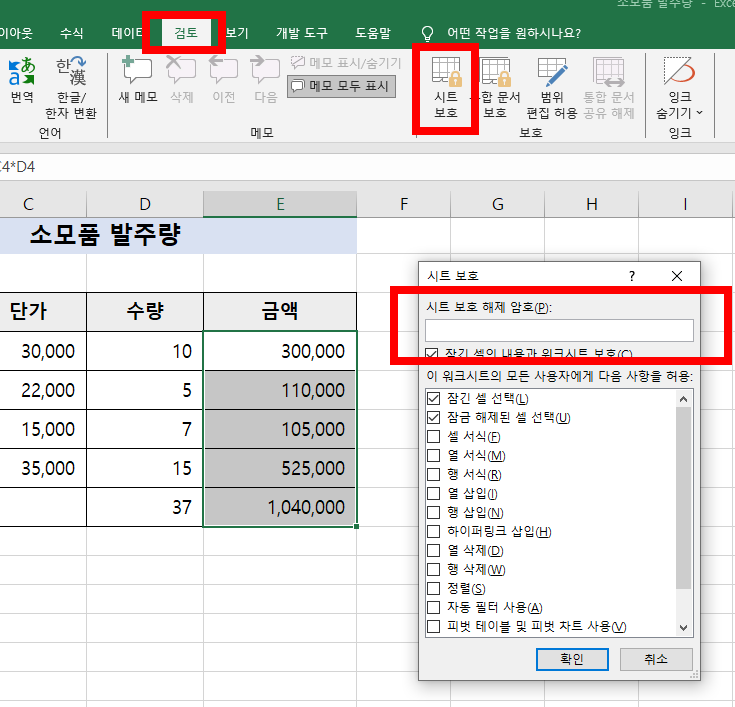Select column H header

592,204
